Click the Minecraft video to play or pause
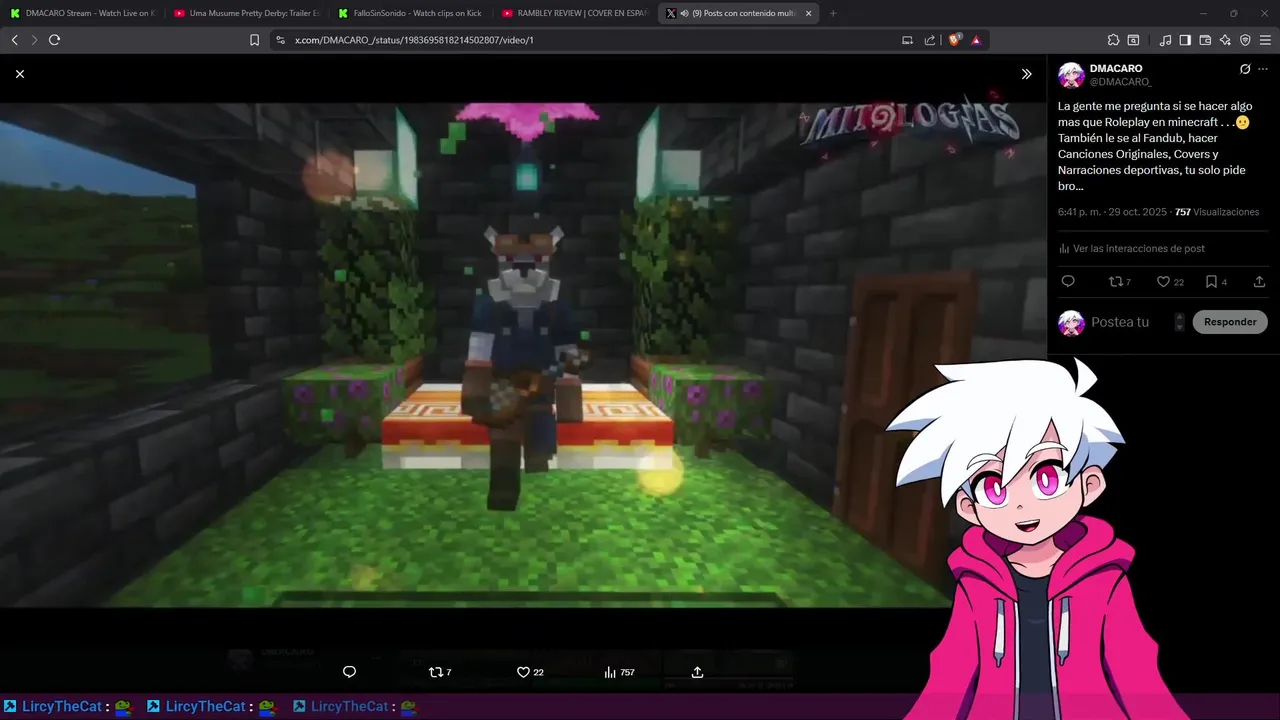1280x720 pixels. coord(523,355)
